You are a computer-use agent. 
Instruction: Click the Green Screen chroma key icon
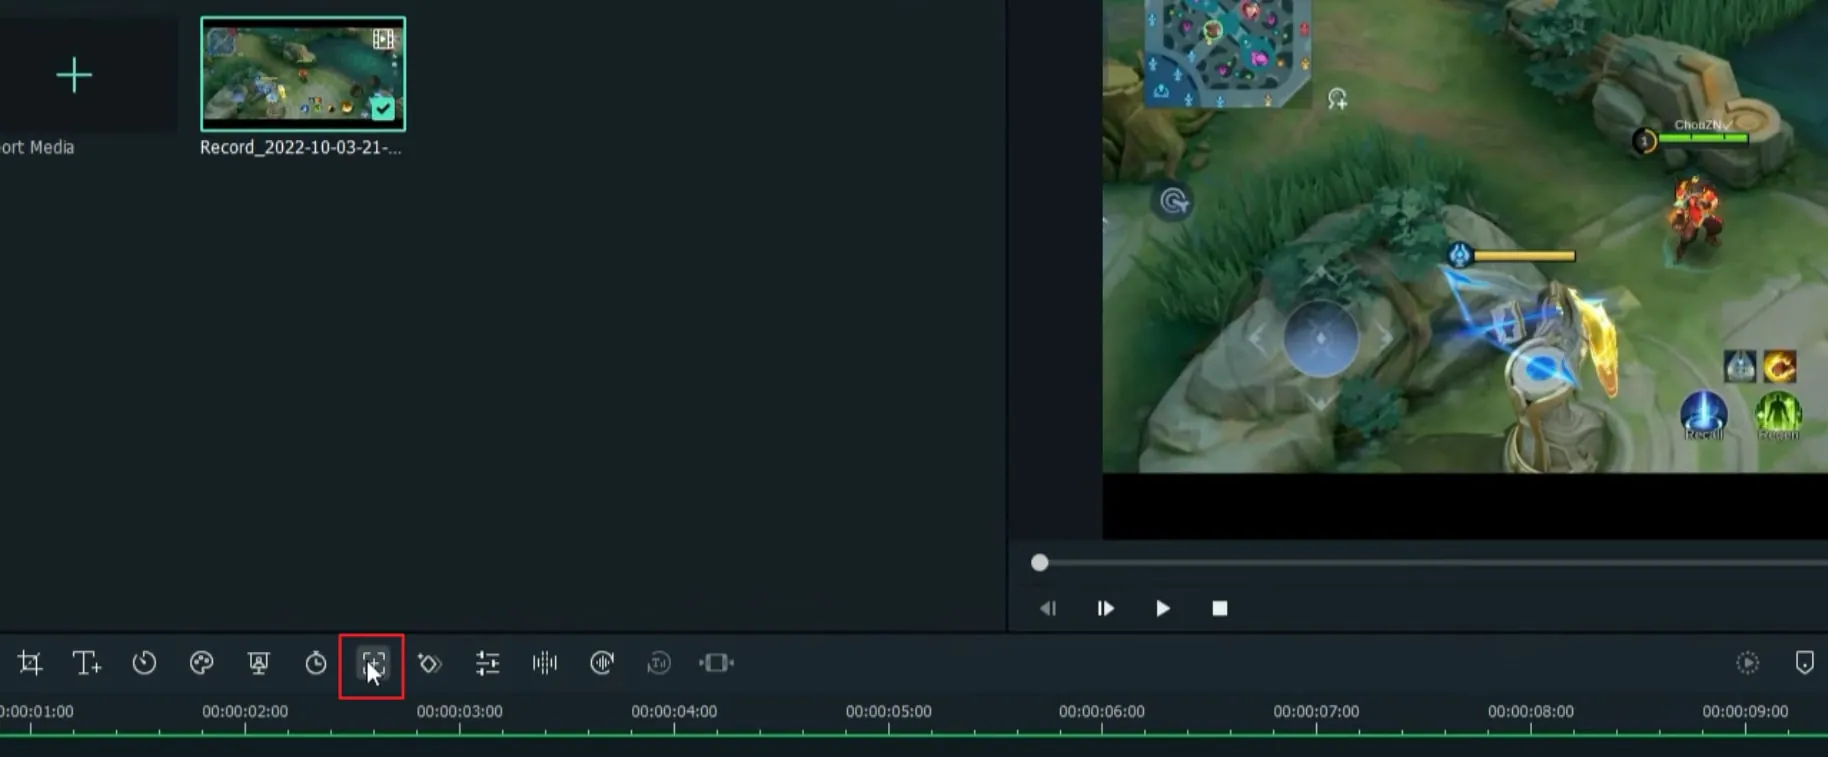pyautogui.click(x=258, y=663)
